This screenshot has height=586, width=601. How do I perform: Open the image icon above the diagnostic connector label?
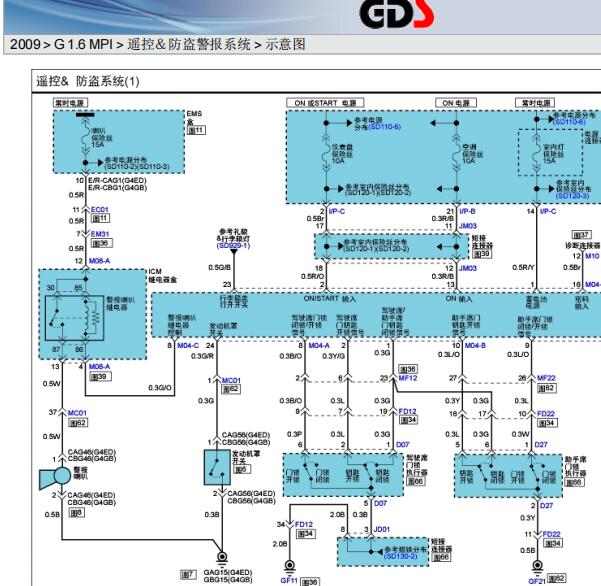(581, 235)
